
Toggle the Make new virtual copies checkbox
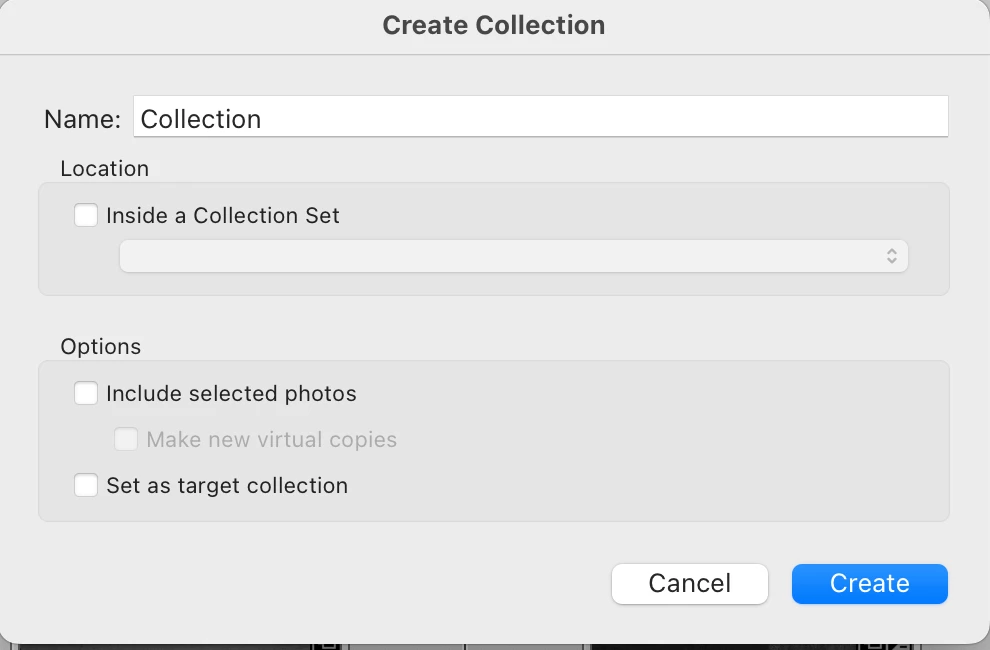click(126, 439)
